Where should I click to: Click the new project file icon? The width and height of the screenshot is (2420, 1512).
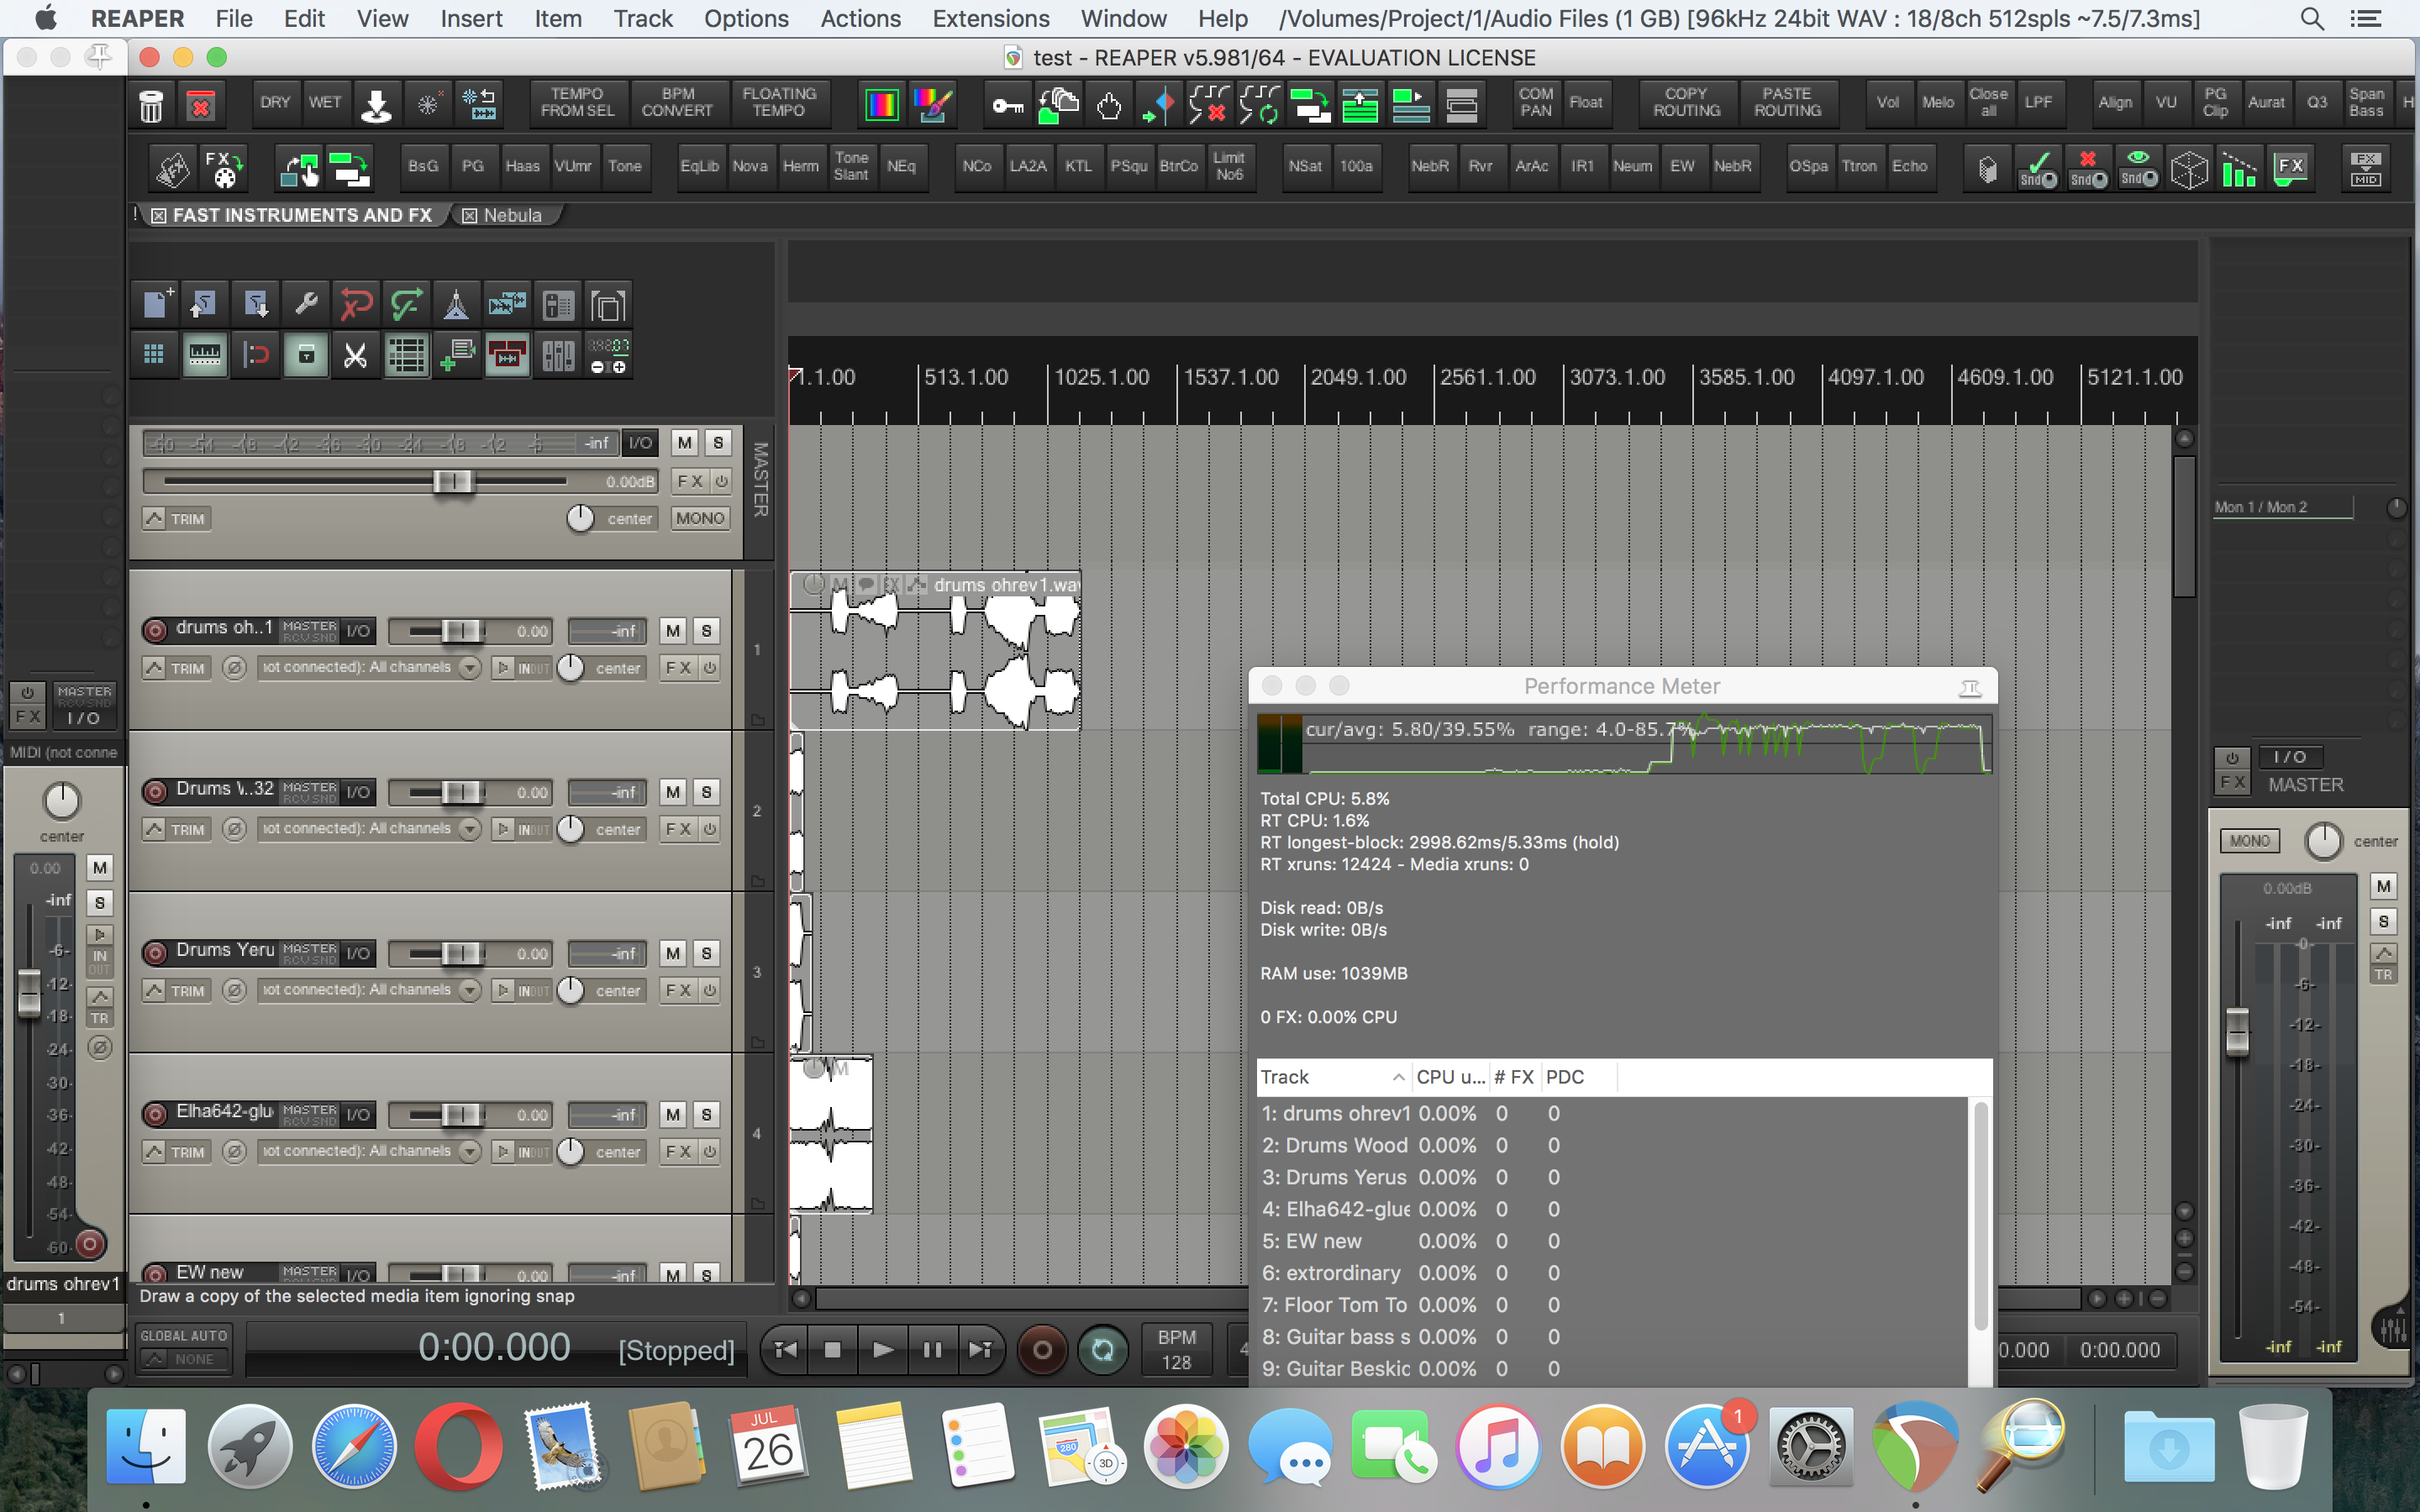tap(156, 304)
